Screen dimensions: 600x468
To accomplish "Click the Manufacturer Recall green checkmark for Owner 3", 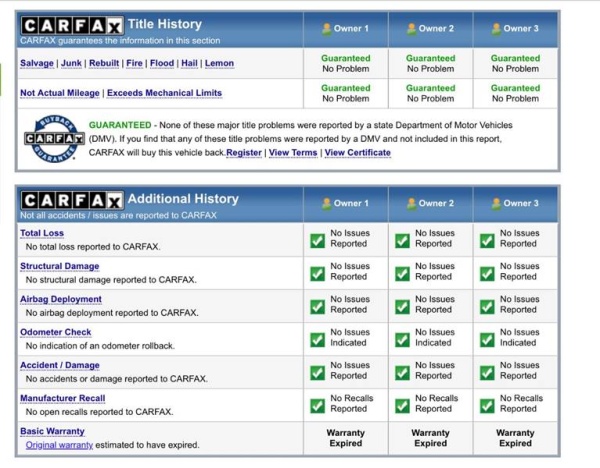I will [x=487, y=404].
